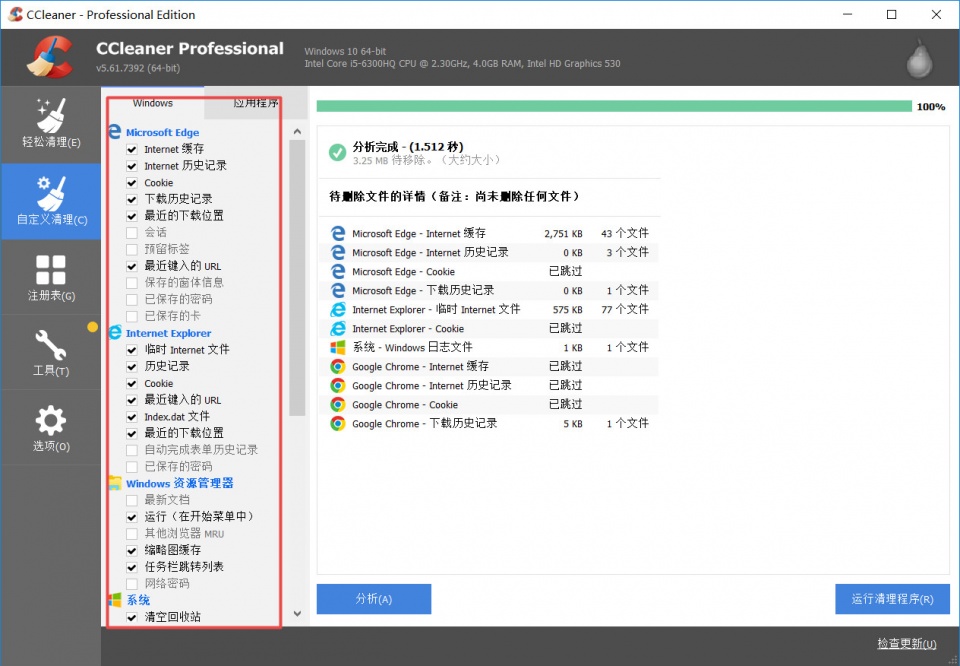This screenshot has width=960, height=666.
Task: Select Internet Explorer - 临时 Internet 文件 result row
Action: pos(489,309)
